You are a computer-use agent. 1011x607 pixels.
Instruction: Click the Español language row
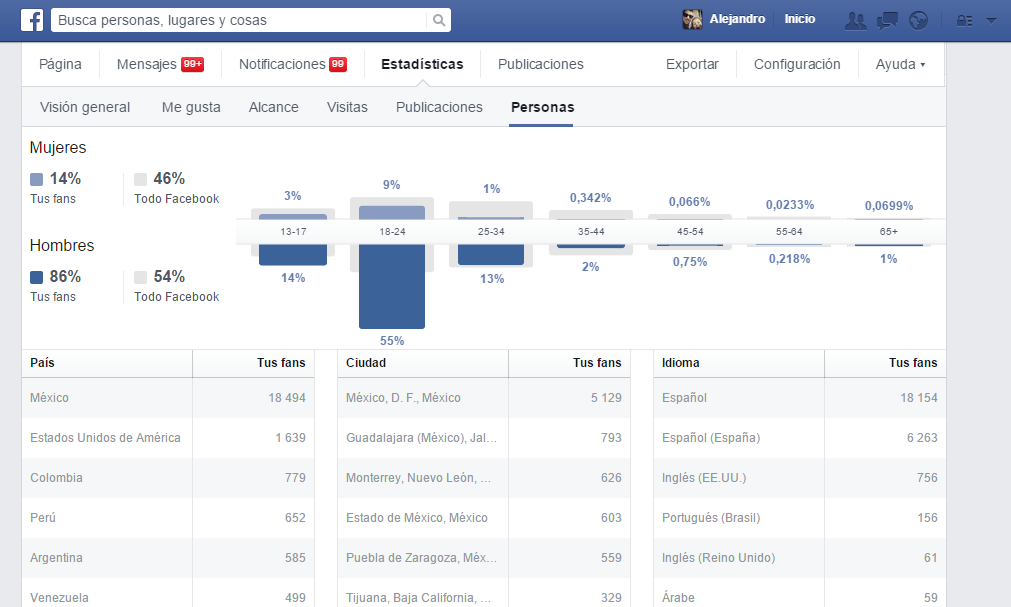800,398
